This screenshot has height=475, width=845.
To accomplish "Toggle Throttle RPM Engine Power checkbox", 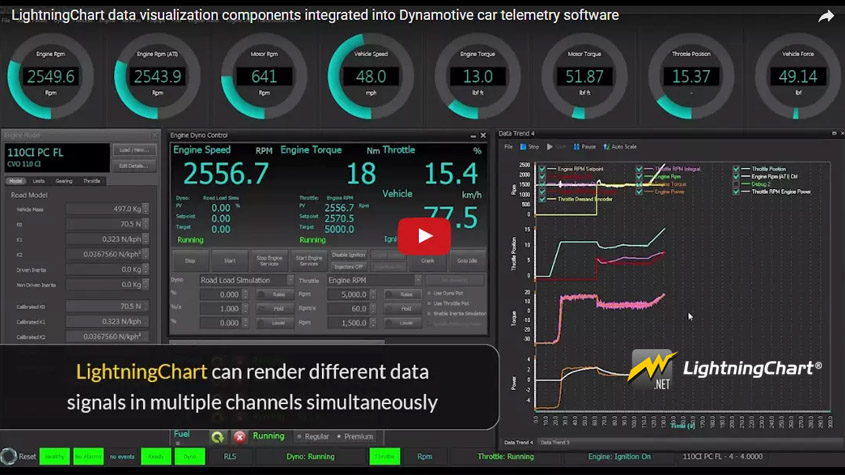I will (736, 191).
